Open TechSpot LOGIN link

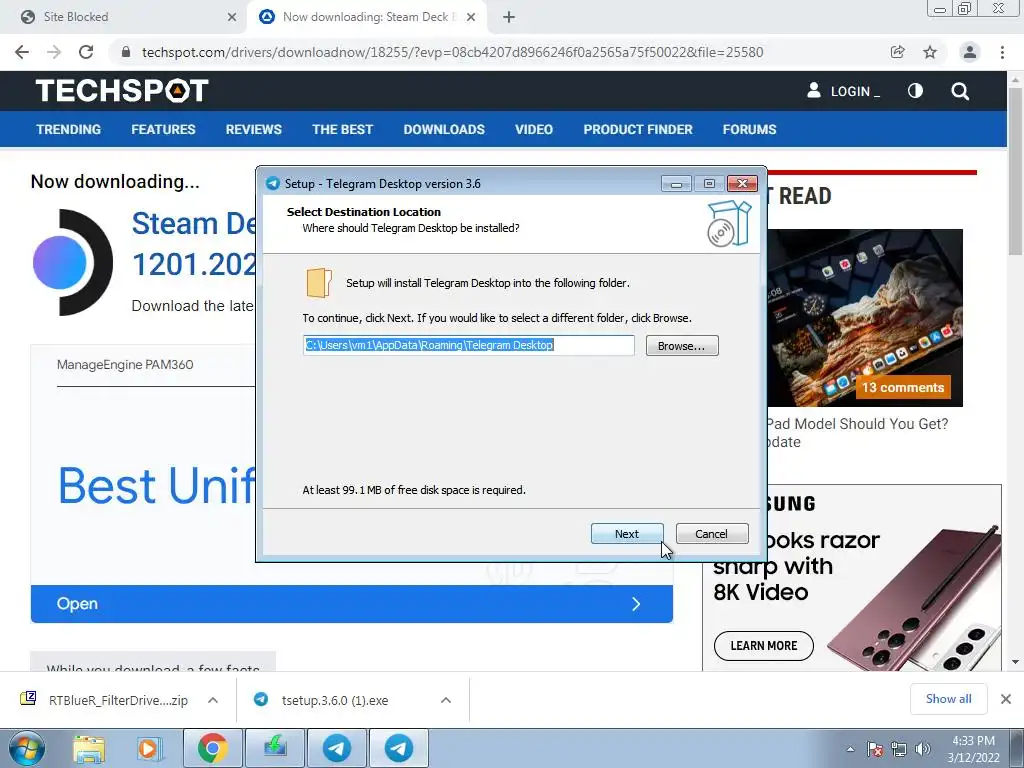tap(855, 91)
